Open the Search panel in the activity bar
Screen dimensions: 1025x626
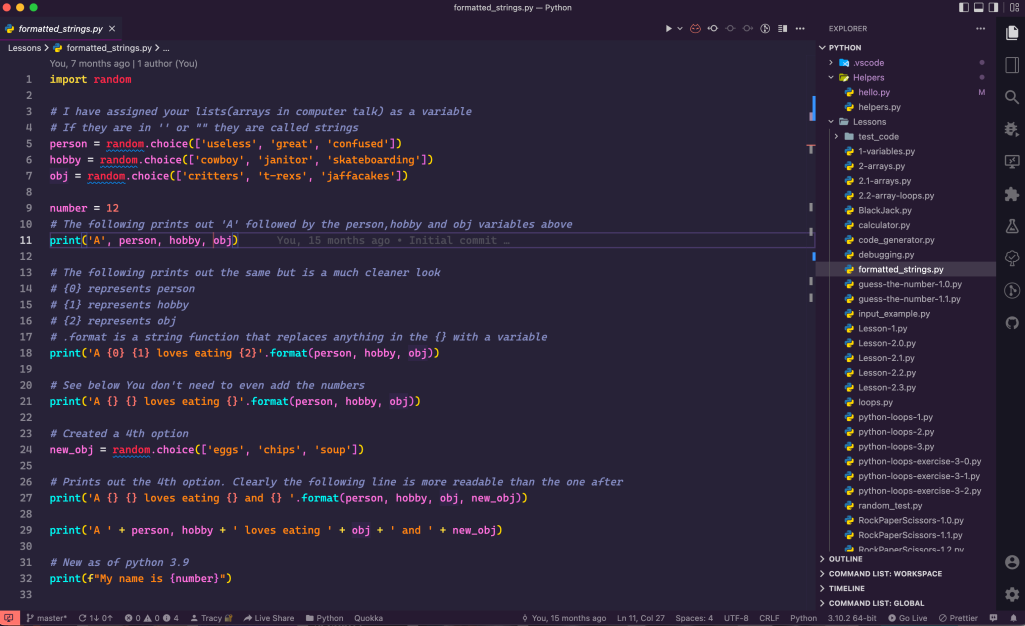[x=1012, y=97]
